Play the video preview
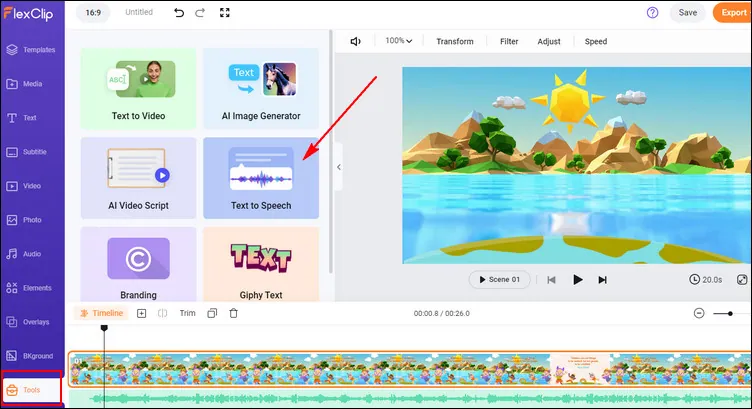The image size is (752, 409). pyautogui.click(x=577, y=280)
